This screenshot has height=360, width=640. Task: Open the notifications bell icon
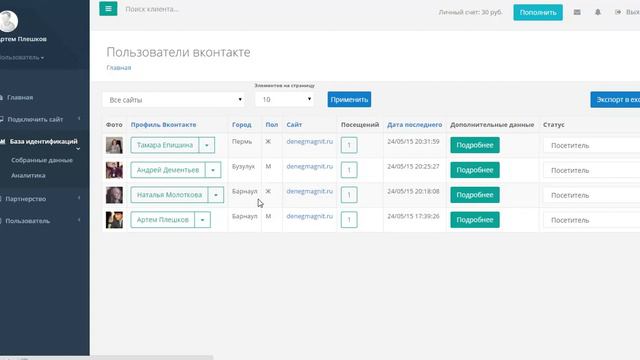click(598, 12)
